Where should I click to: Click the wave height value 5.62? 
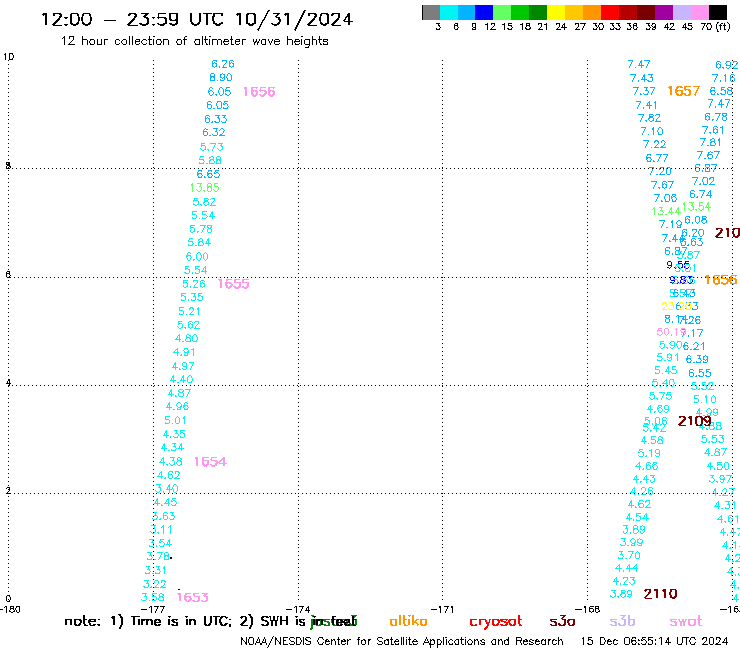pos(188,325)
